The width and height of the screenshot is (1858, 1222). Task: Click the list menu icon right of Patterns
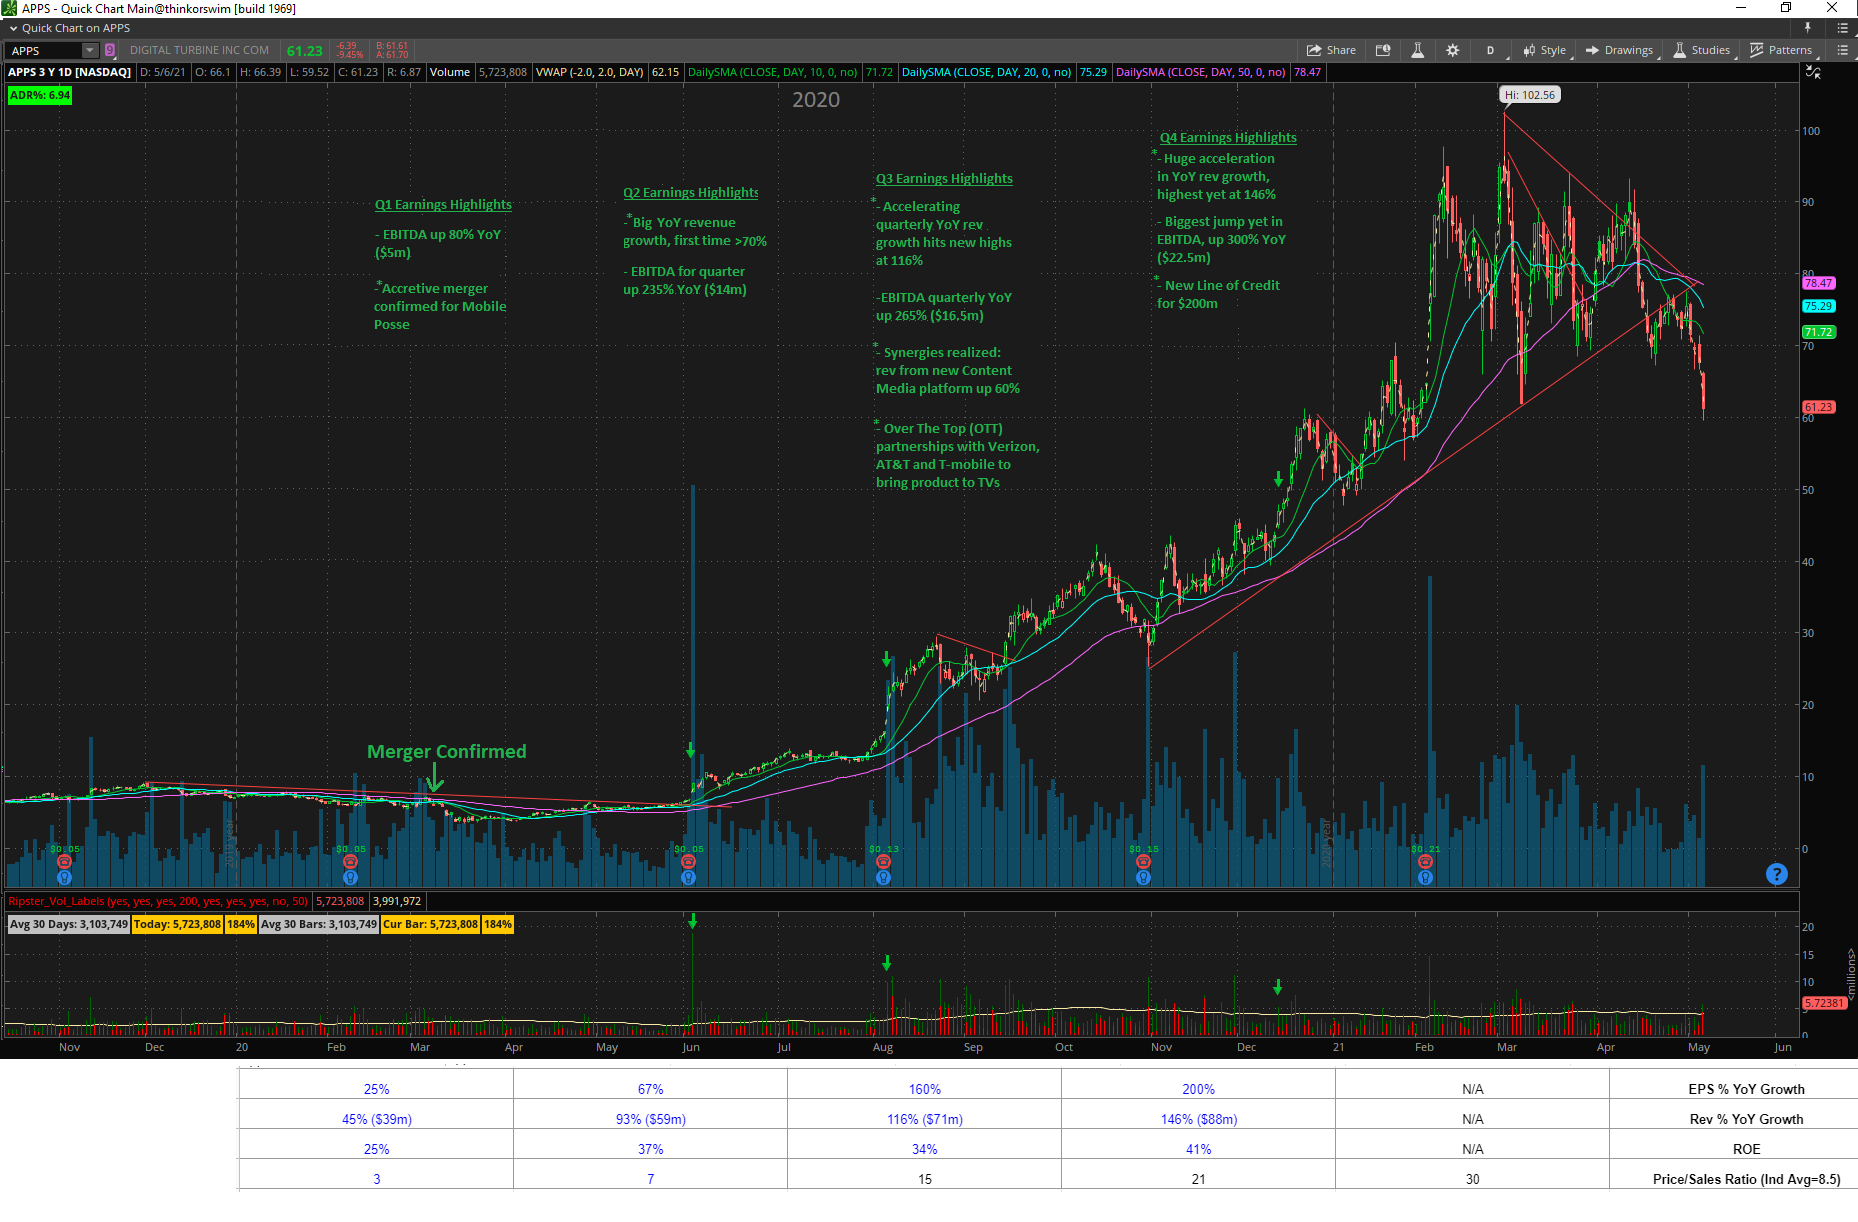click(x=1842, y=50)
